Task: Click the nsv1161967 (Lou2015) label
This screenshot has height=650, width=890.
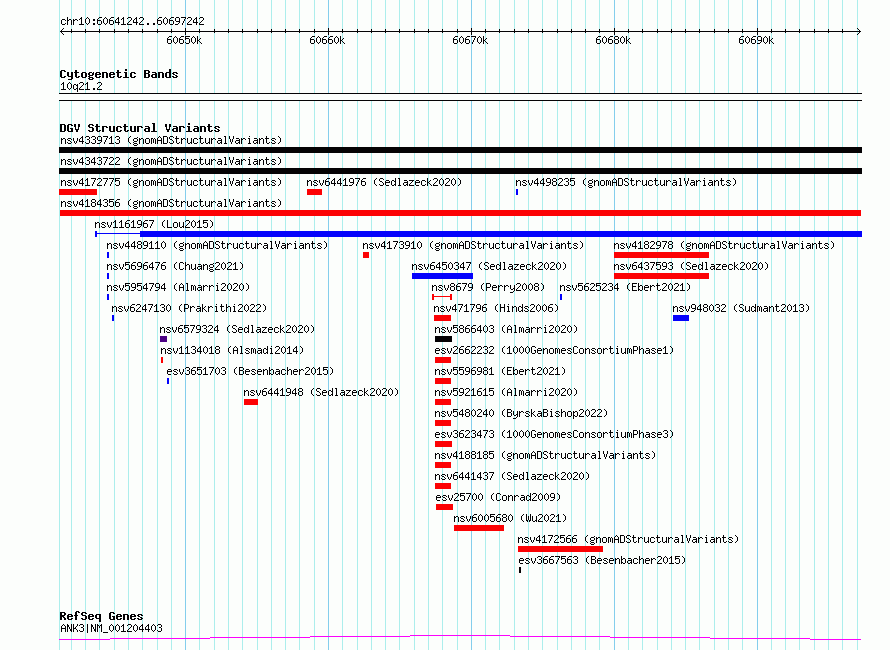Action: [x=154, y=224]
